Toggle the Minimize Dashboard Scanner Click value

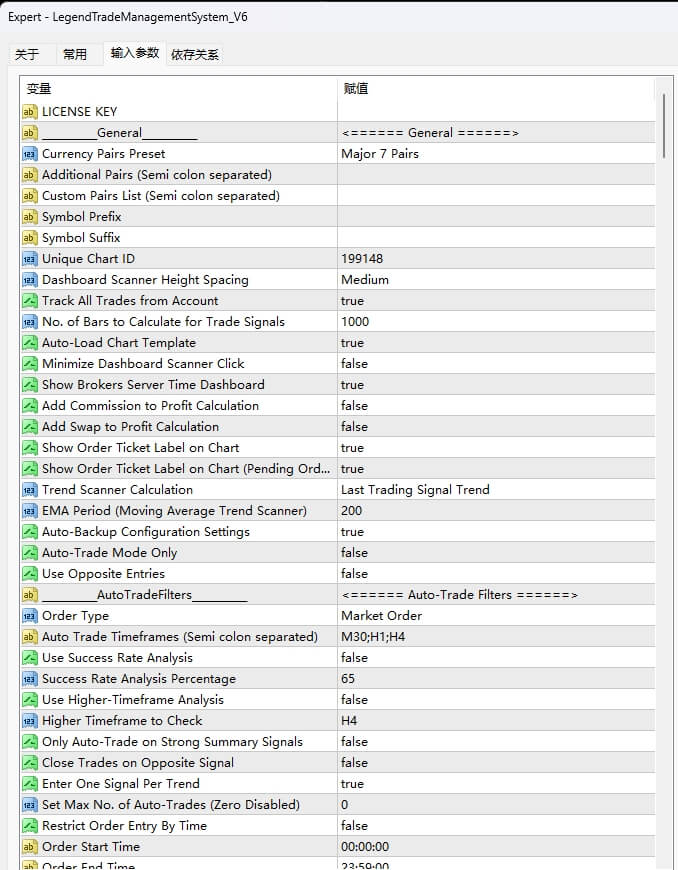[496, 364]
